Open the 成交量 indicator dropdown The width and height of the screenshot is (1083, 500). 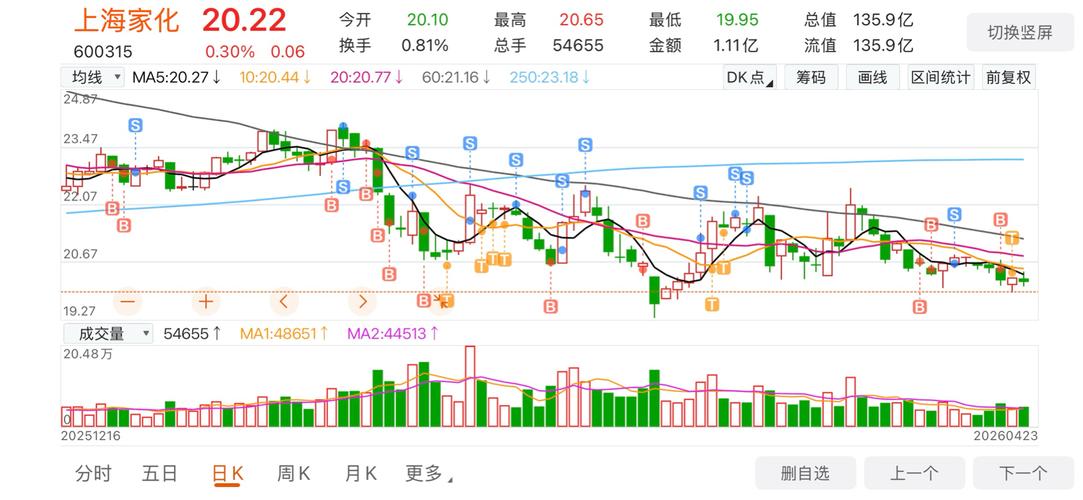click(108, 334)
